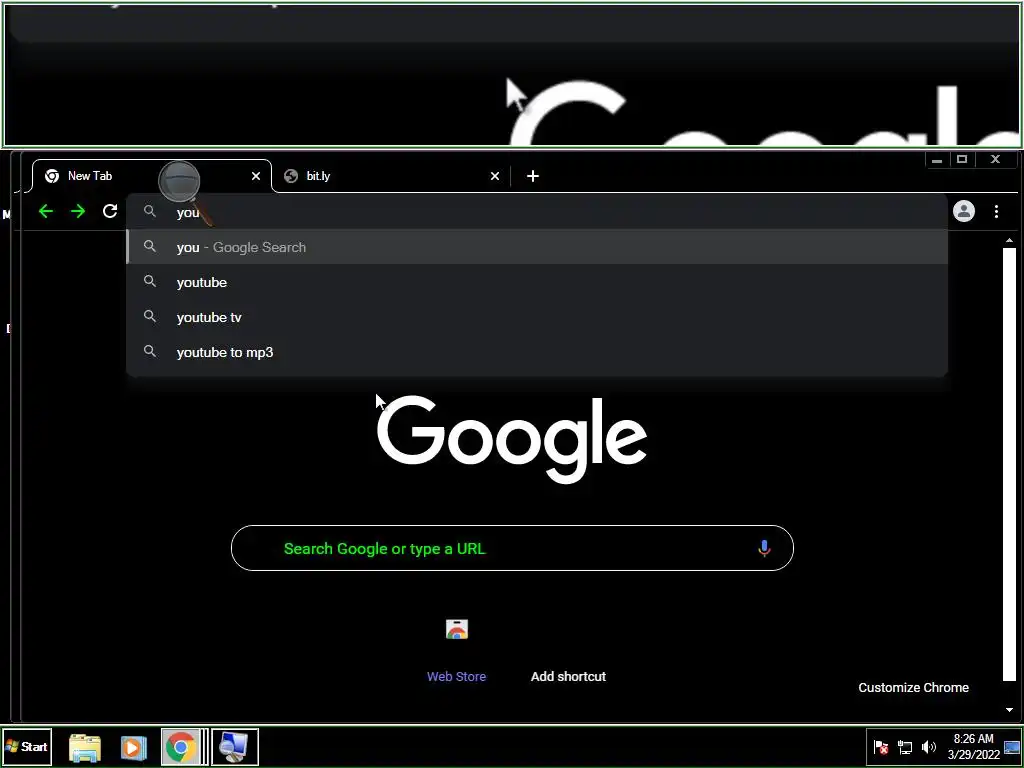Viewport: 1024px width, 768px height.
Task: Reload the current page
Action: [x=110, y=211]
